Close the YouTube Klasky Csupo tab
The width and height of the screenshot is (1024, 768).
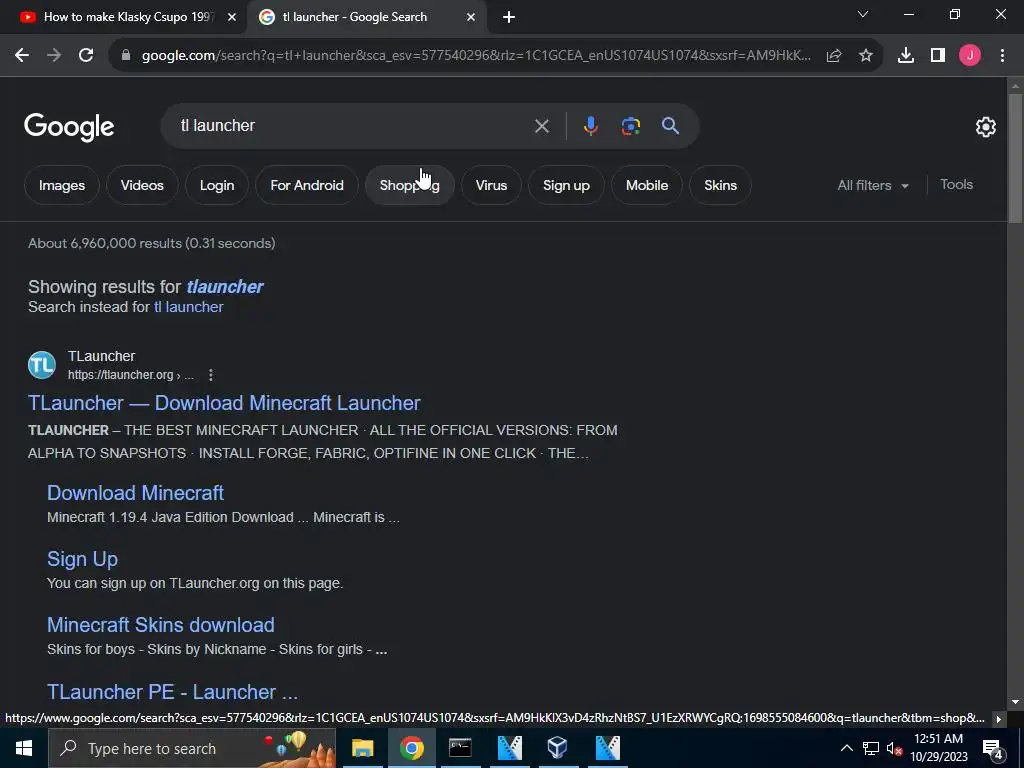(231, 17)
